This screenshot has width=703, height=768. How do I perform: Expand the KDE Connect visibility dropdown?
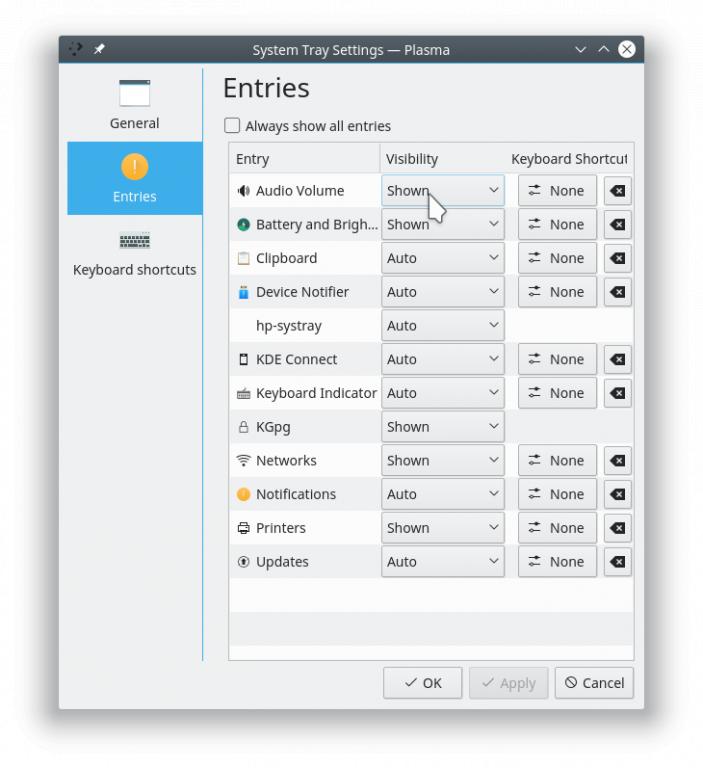(442, 359)
